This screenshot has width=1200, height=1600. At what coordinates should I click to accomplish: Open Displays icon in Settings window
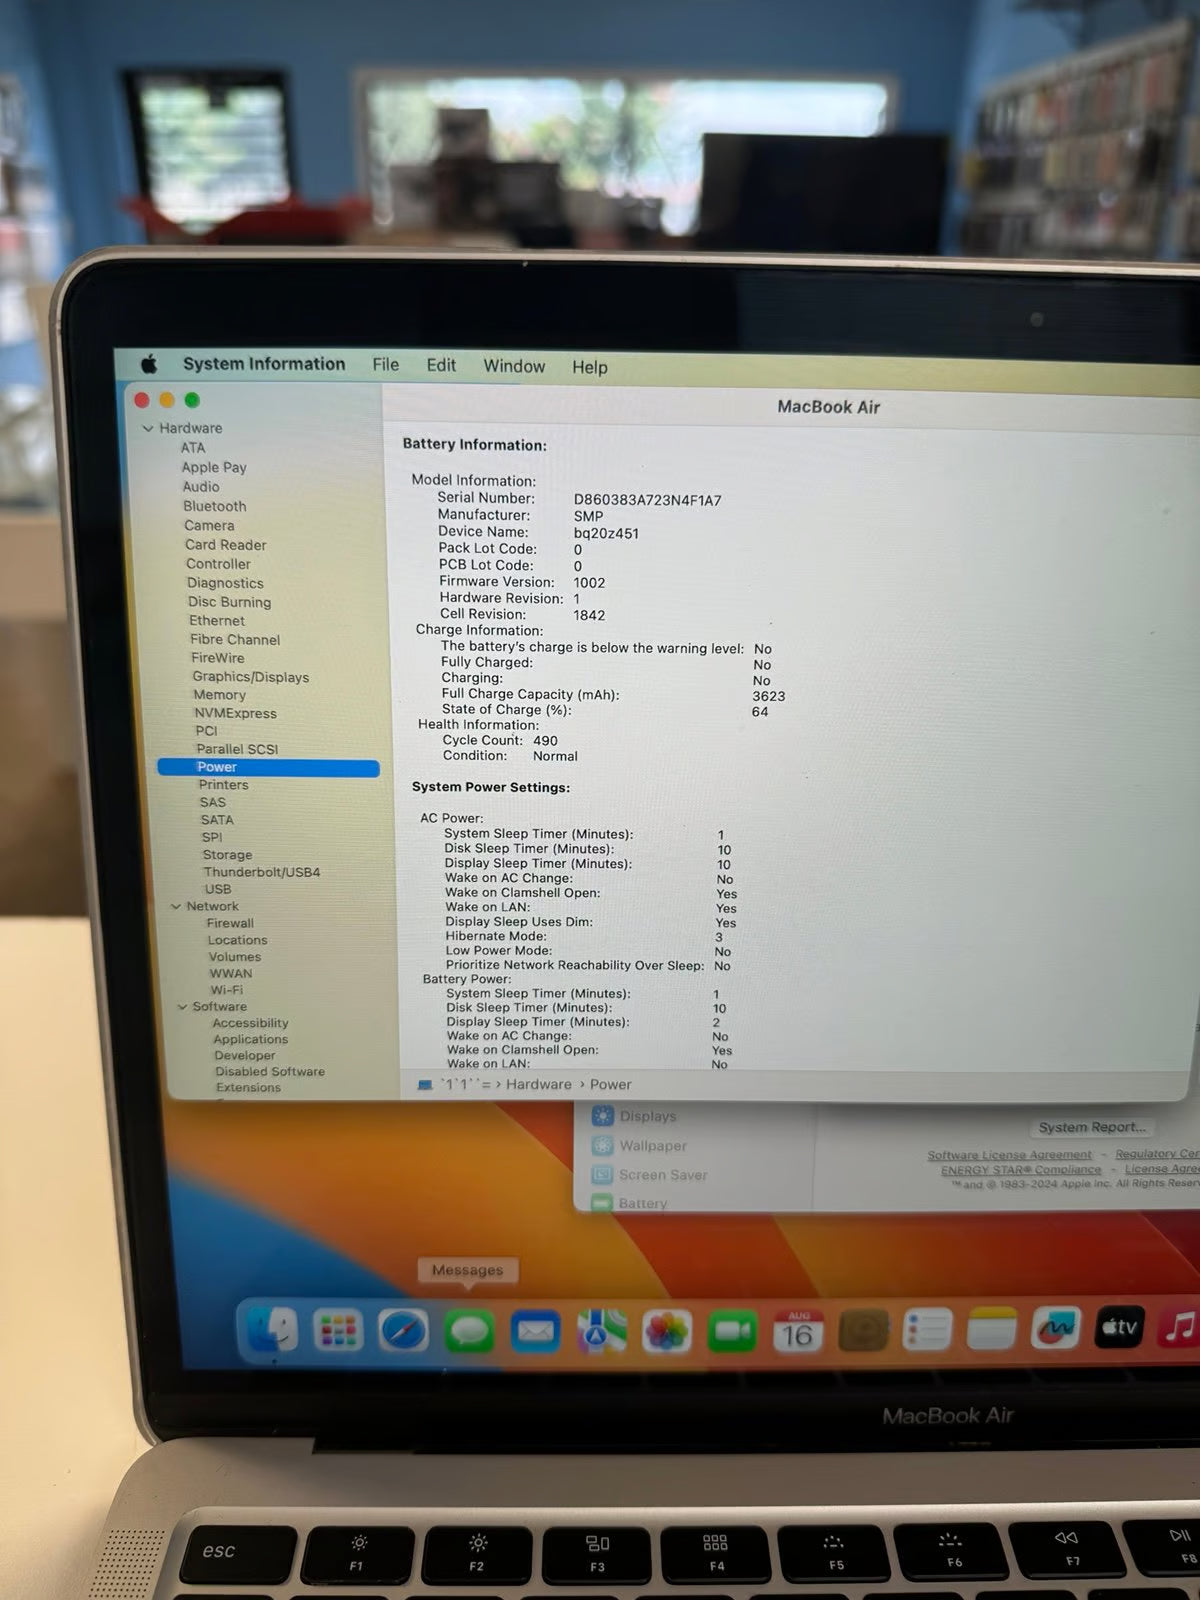[x=602, y=1116]
